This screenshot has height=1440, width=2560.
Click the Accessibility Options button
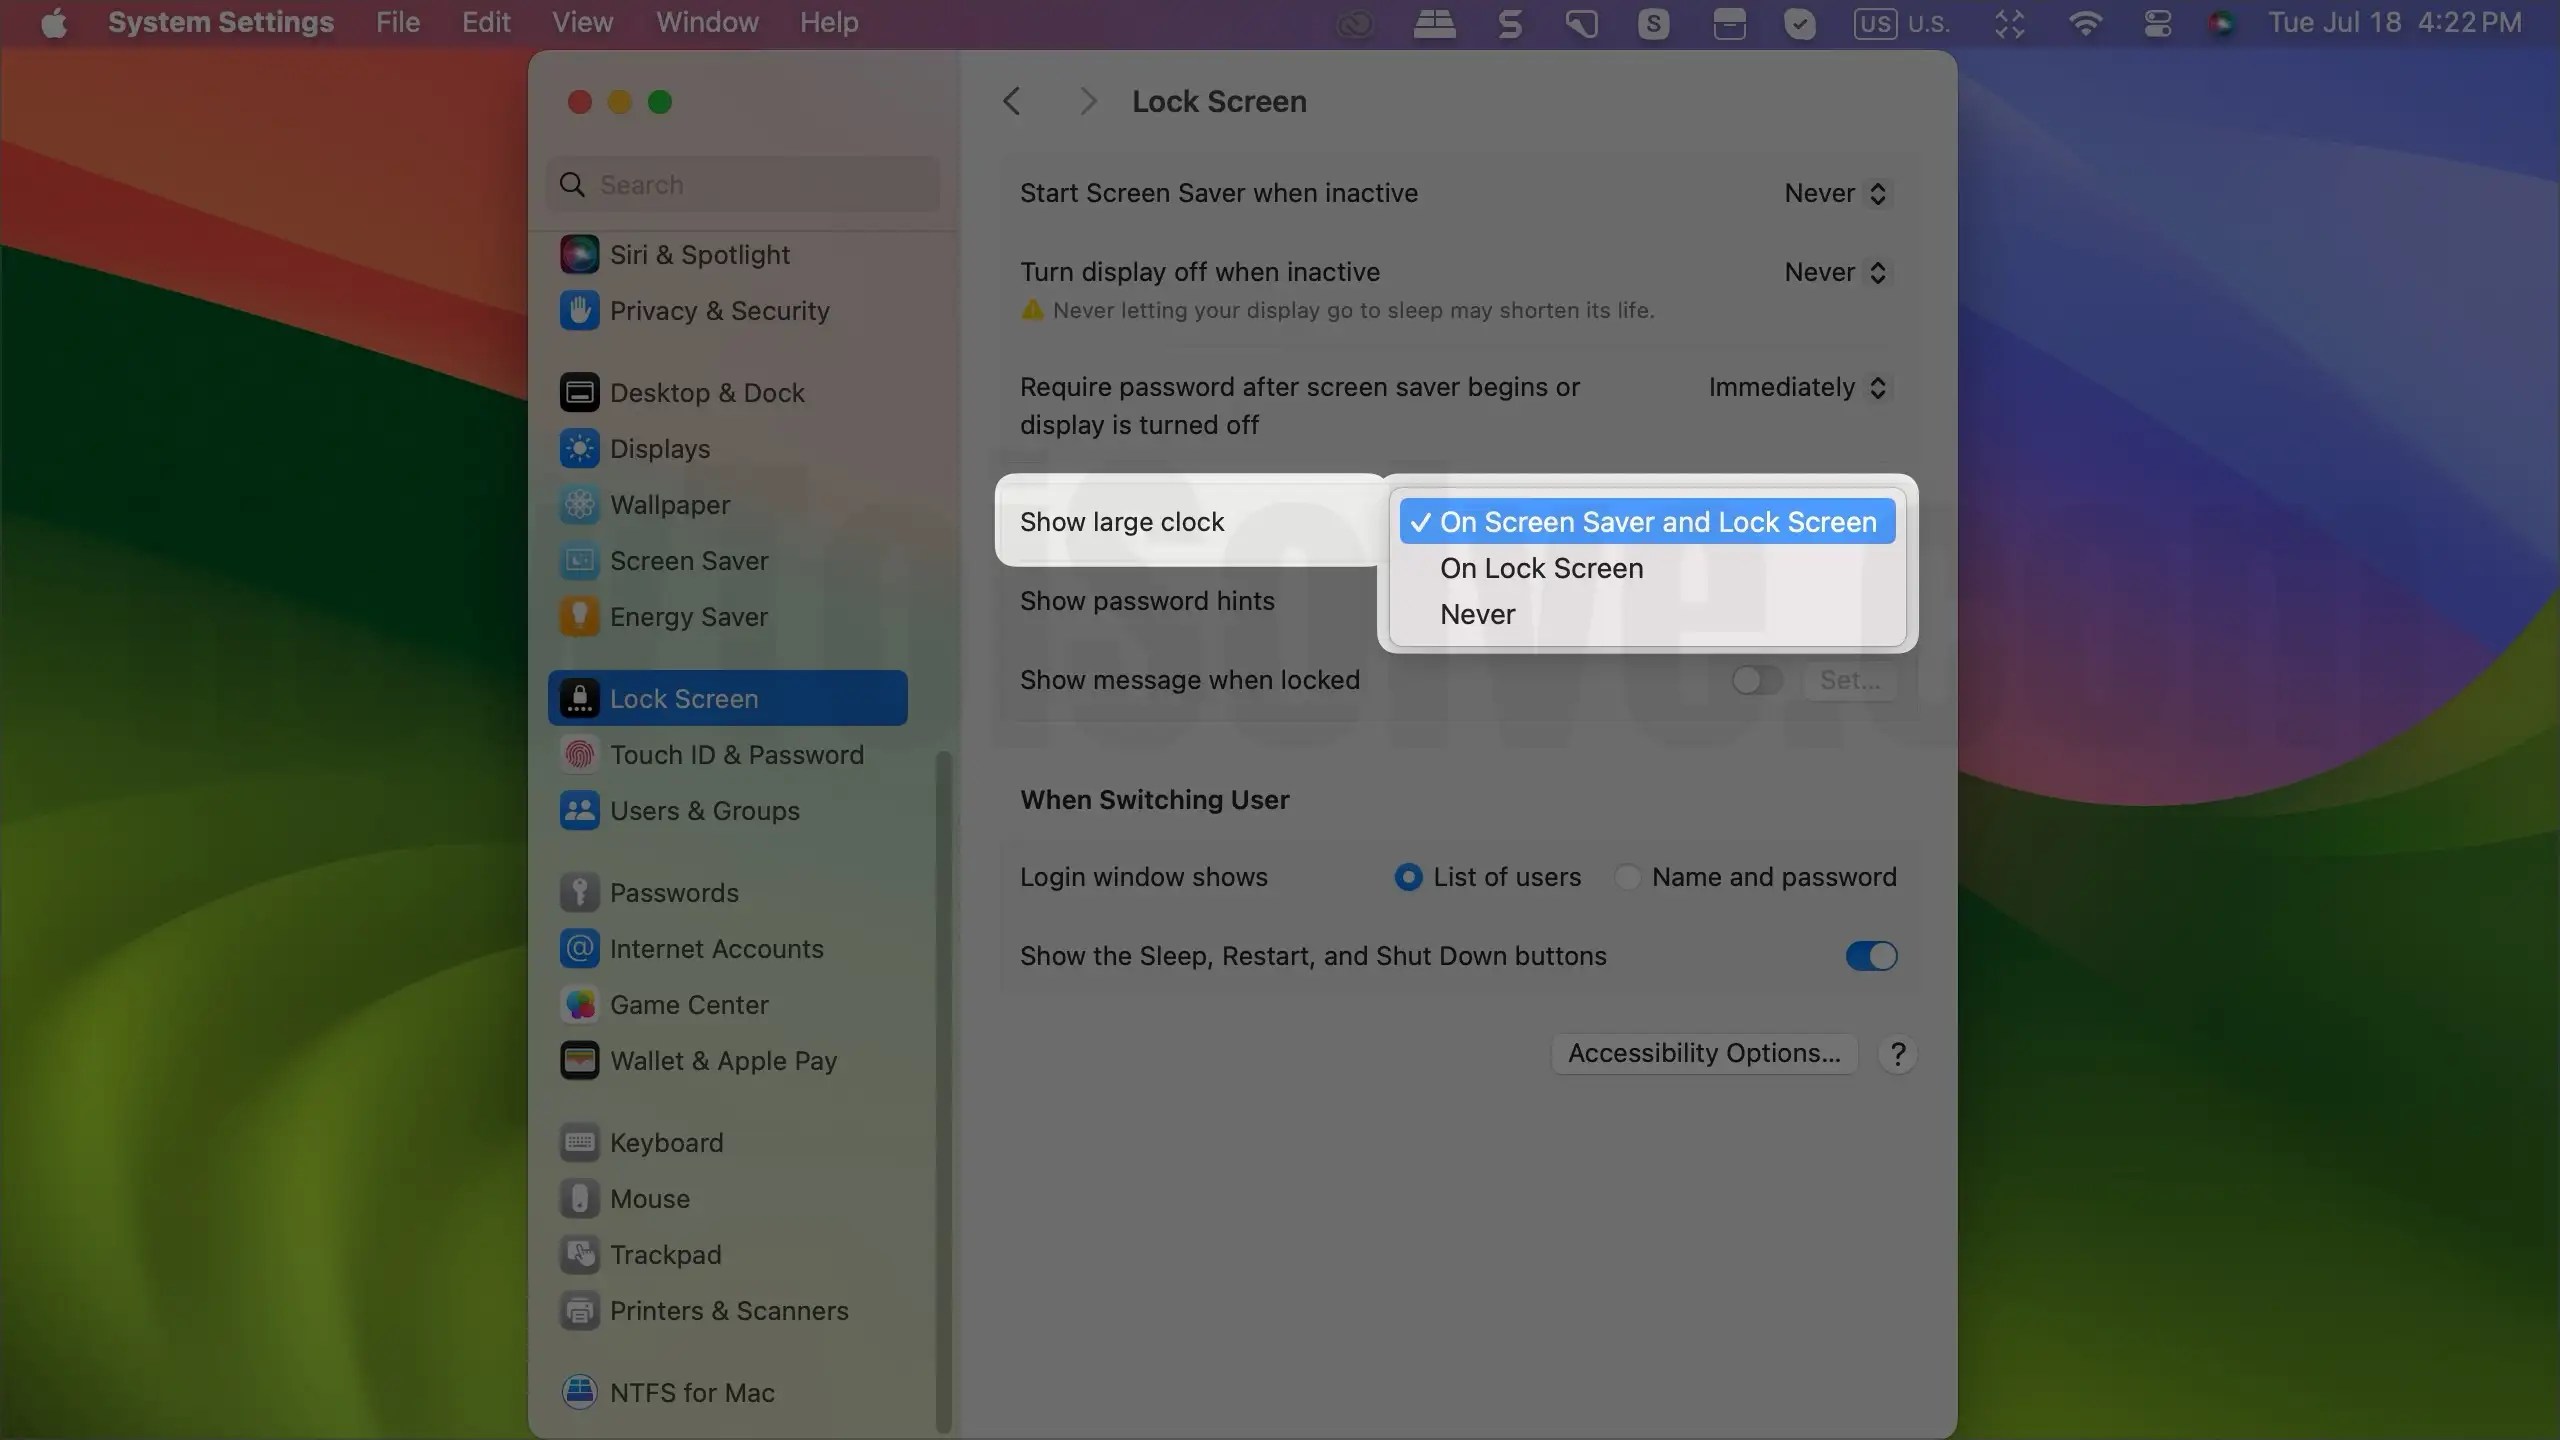1703,1052
